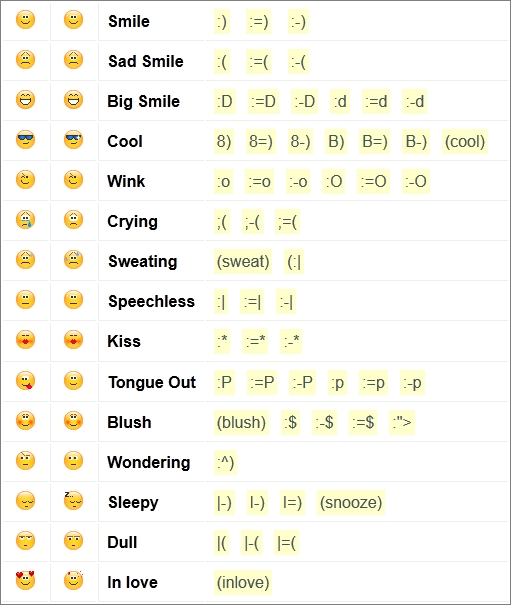511x605 pixels.
Task: Click the Sleepy emoticon with z letters
Action: 73,500
